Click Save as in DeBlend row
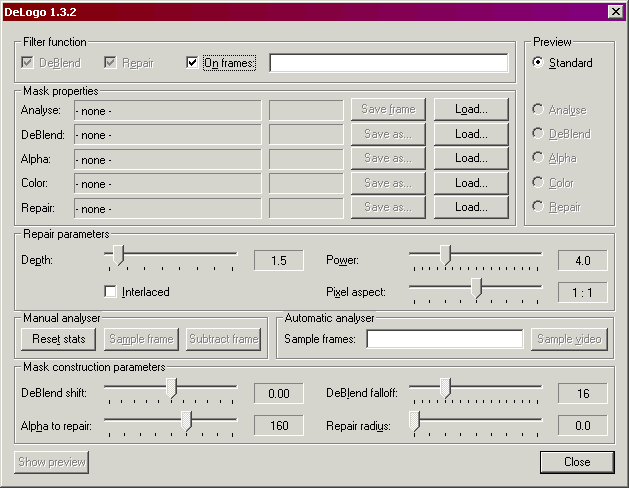629x488 pixels. 388,134
